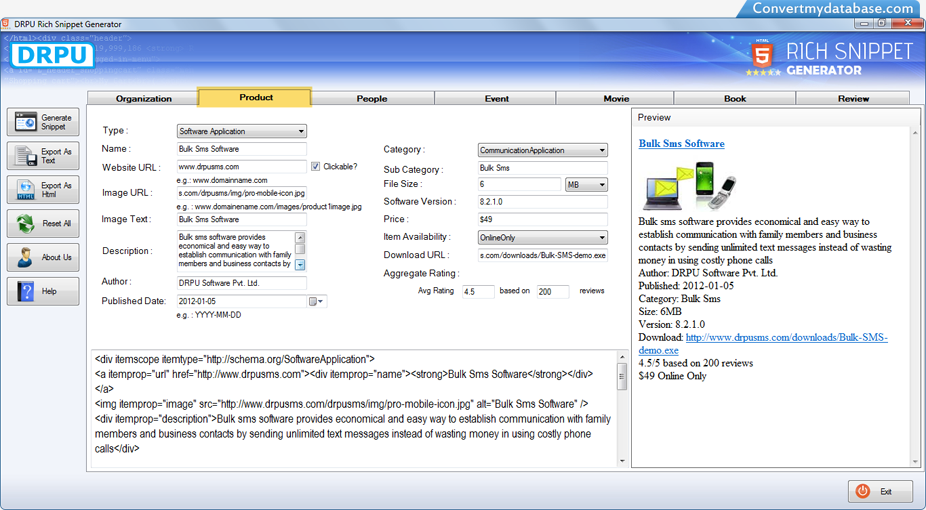Open About Us person icon
Screen dimensions: 926x510
[25, 257]
